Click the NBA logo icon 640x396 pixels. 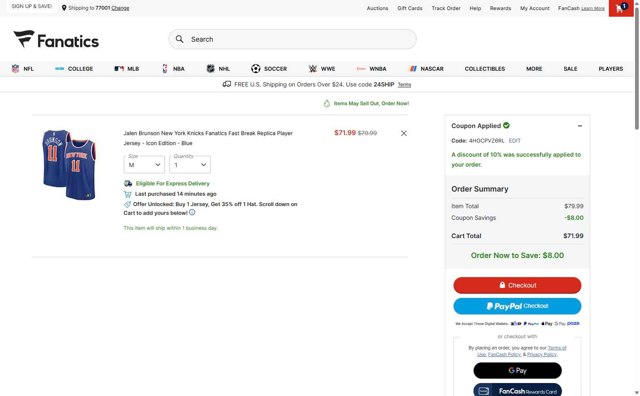[x=165, y=69]
